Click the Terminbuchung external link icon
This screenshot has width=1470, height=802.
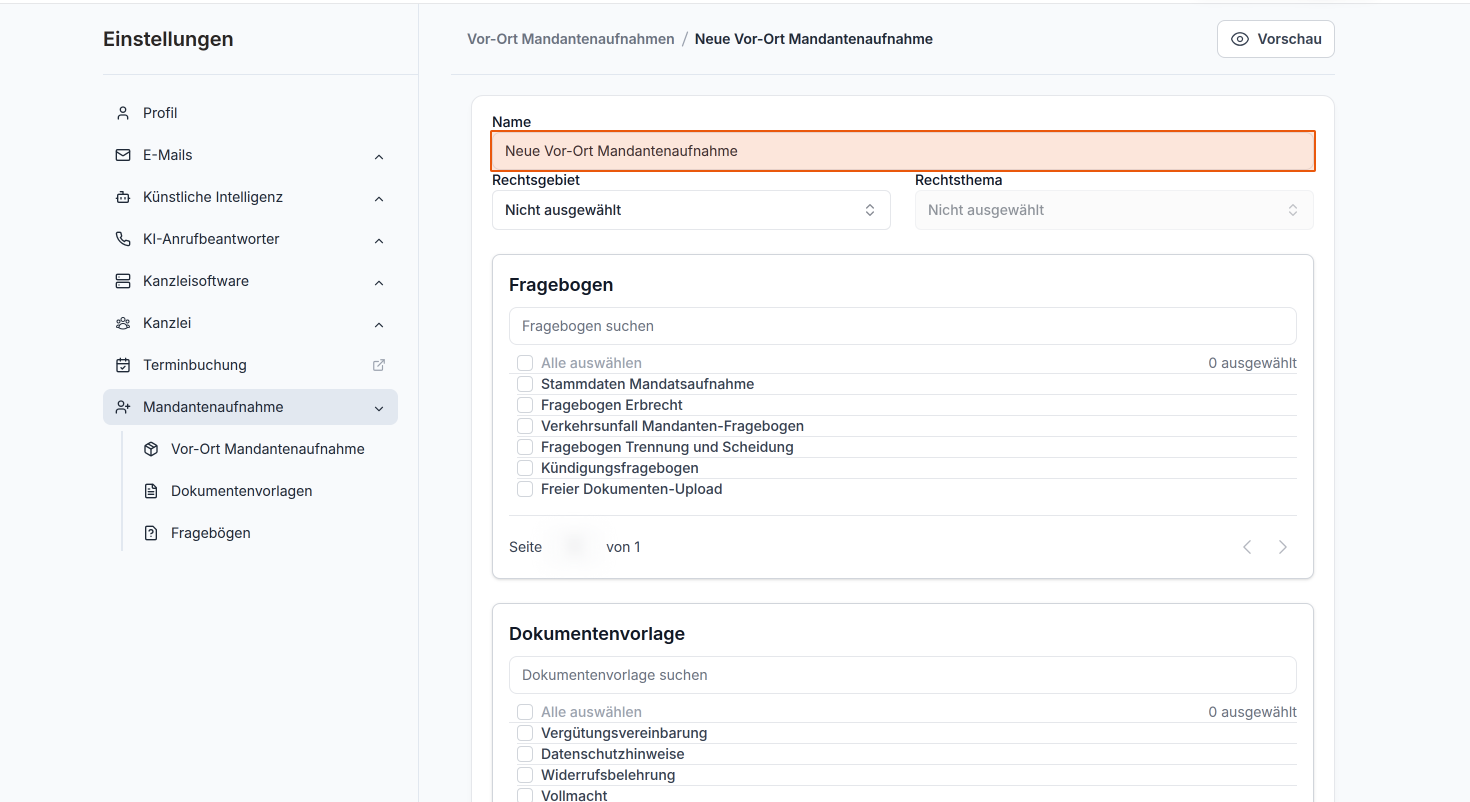coord(379,365)
